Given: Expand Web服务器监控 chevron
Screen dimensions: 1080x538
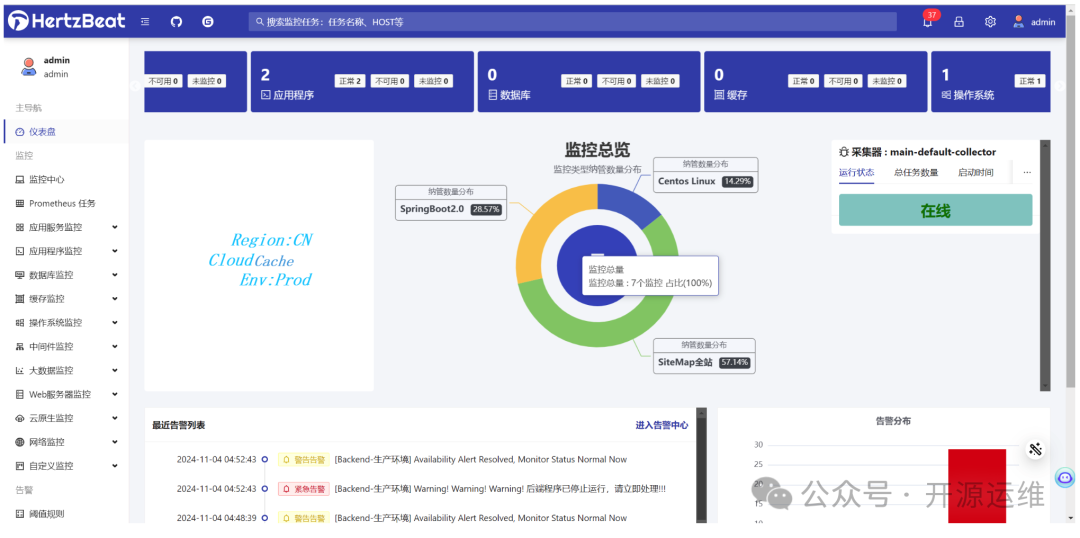Looking at the screenshot, I should [114, 394].
